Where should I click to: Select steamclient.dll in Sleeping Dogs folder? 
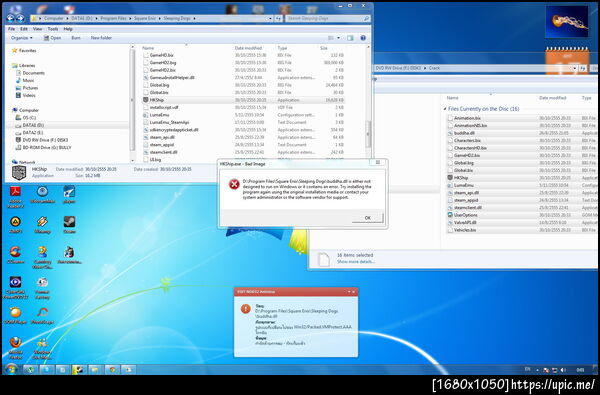point(243,152)
